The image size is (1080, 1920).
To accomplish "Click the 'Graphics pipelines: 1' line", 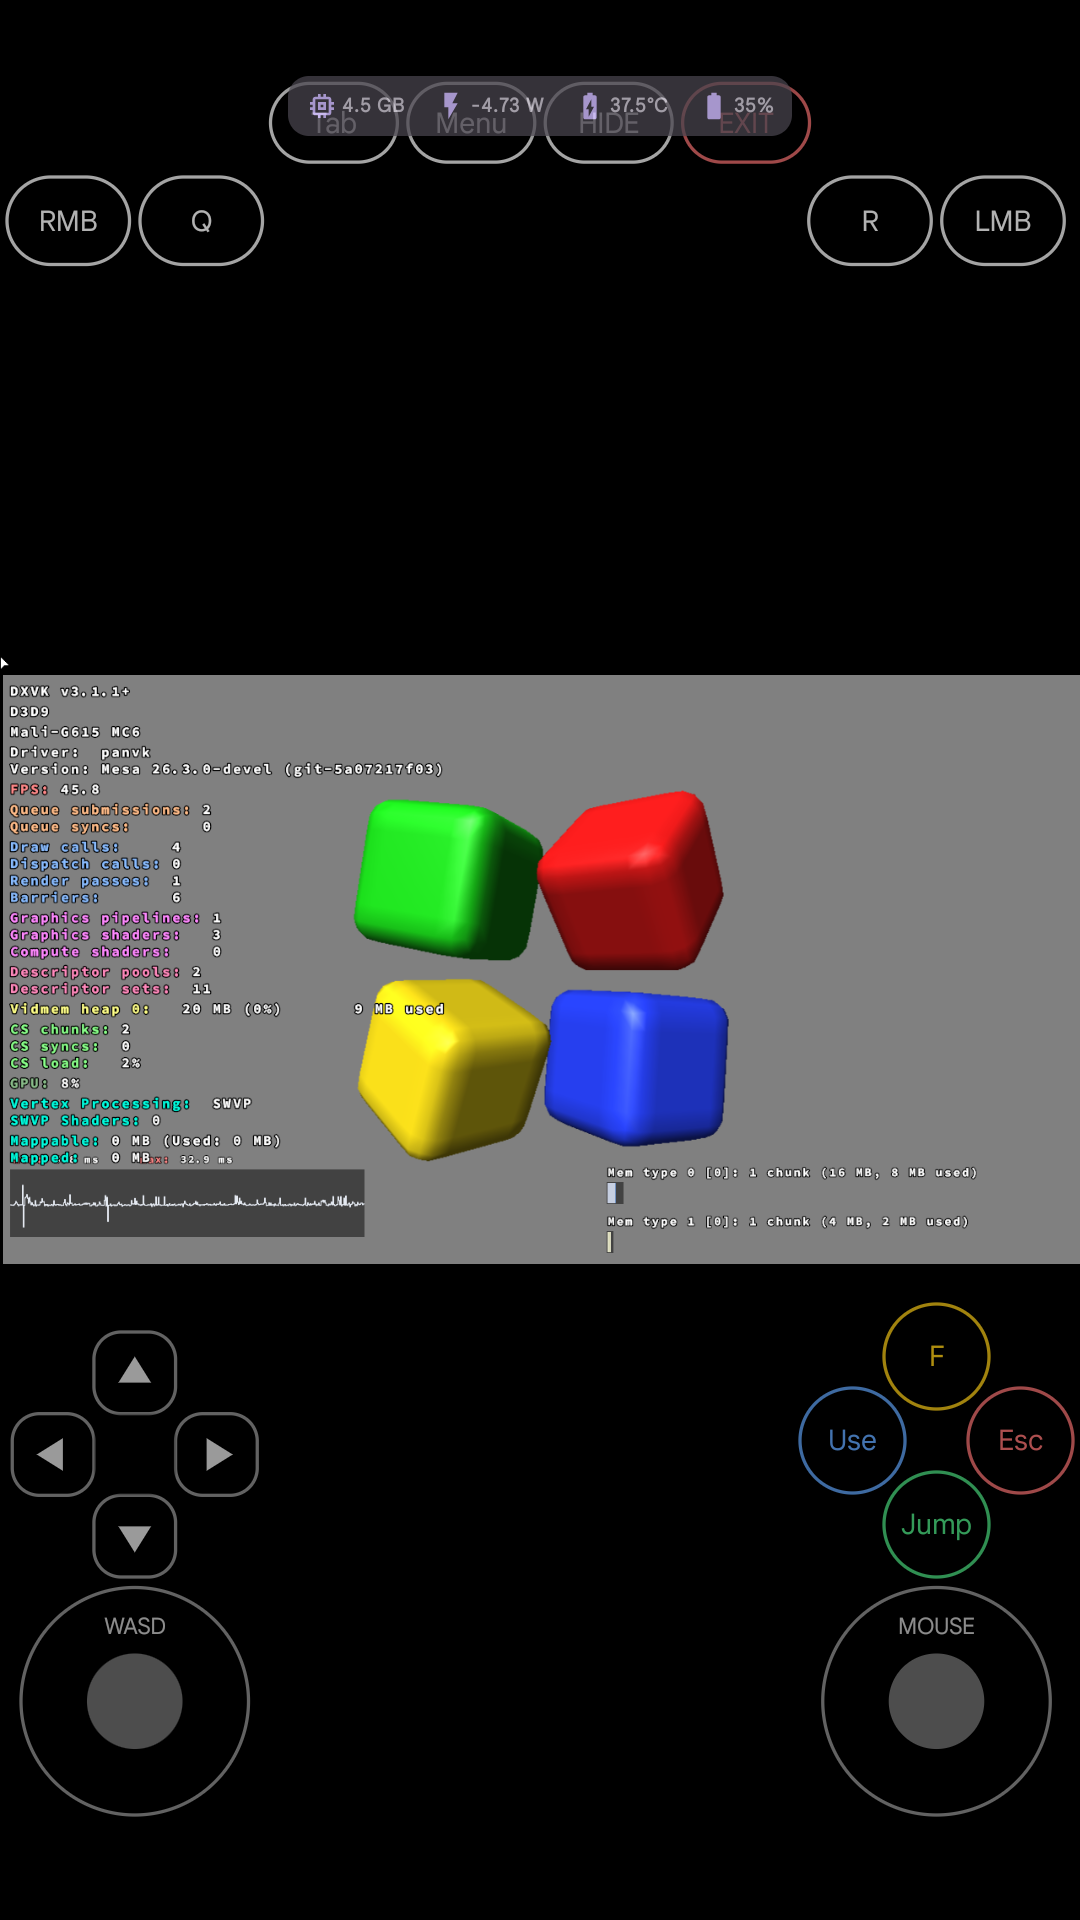I will [x=116, y=918].
